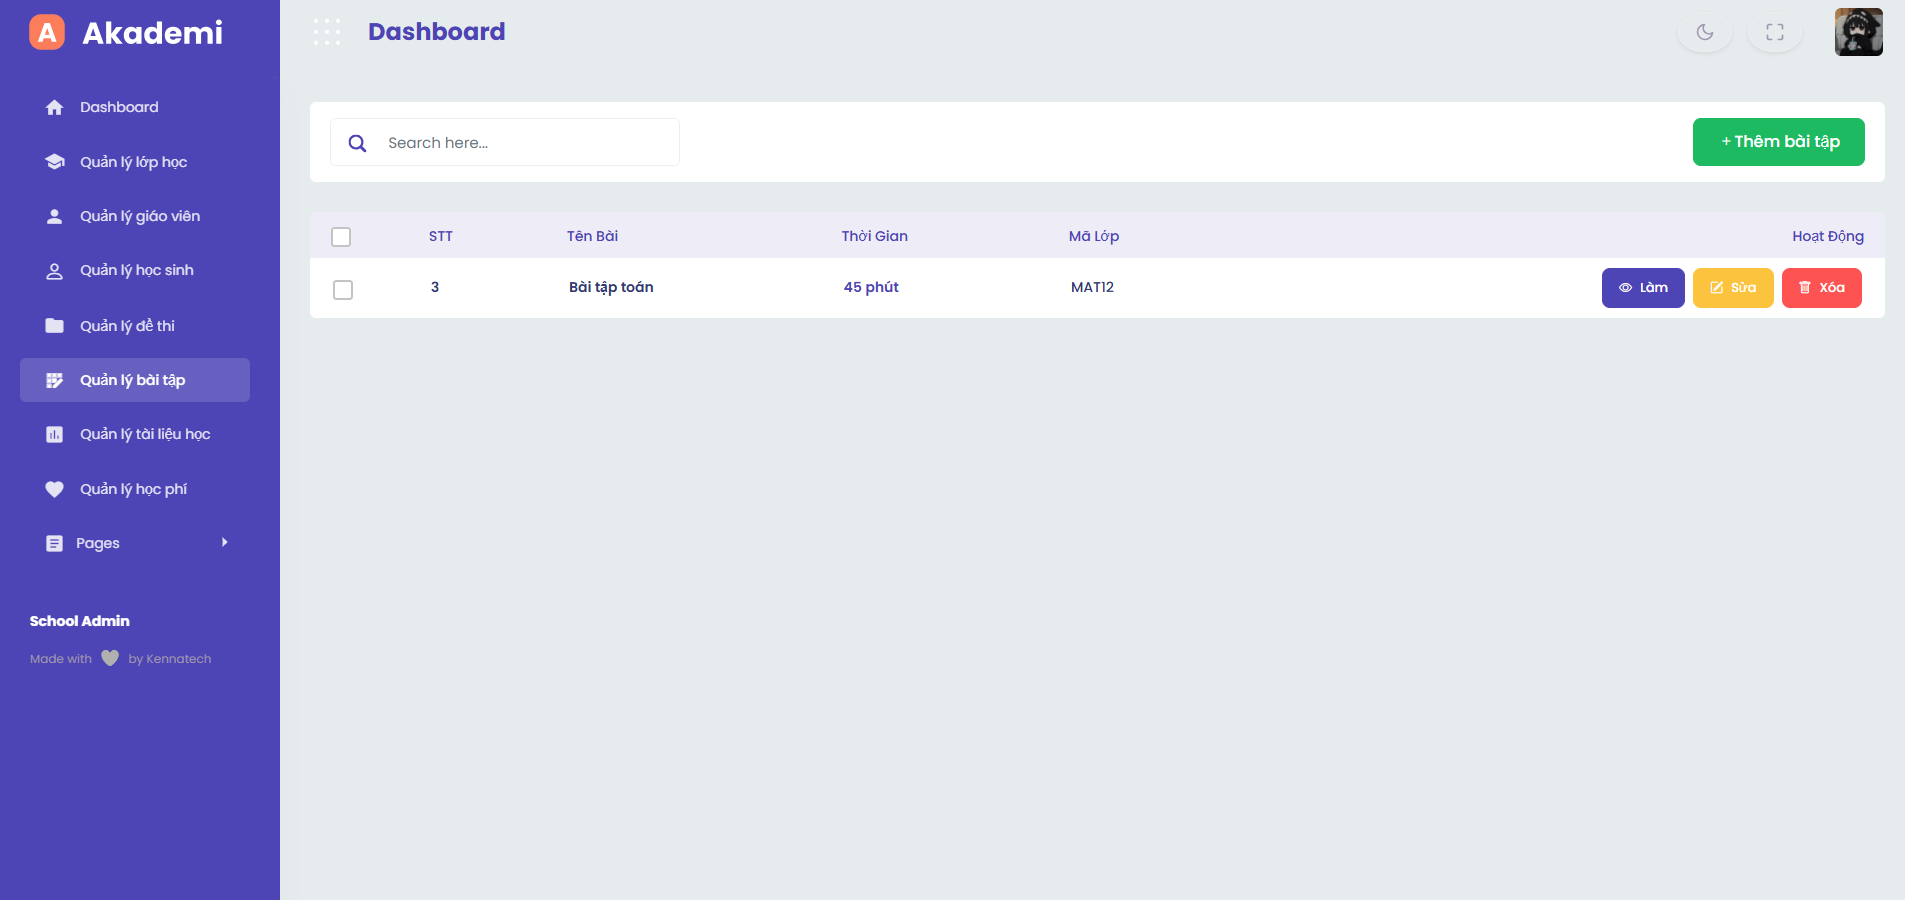Expand the Pages submenu arrow
1905x900 pixels.
pyautogui.click(x=224, y=542)
